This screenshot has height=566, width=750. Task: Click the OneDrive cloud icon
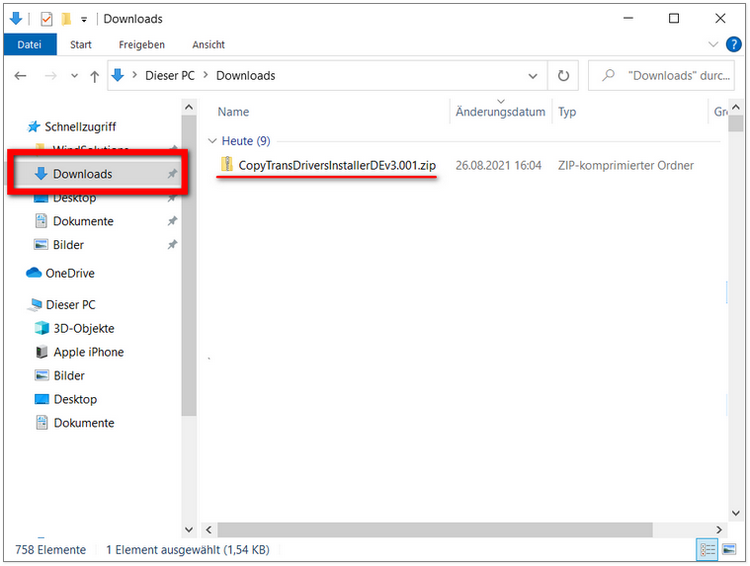(34, 273)
